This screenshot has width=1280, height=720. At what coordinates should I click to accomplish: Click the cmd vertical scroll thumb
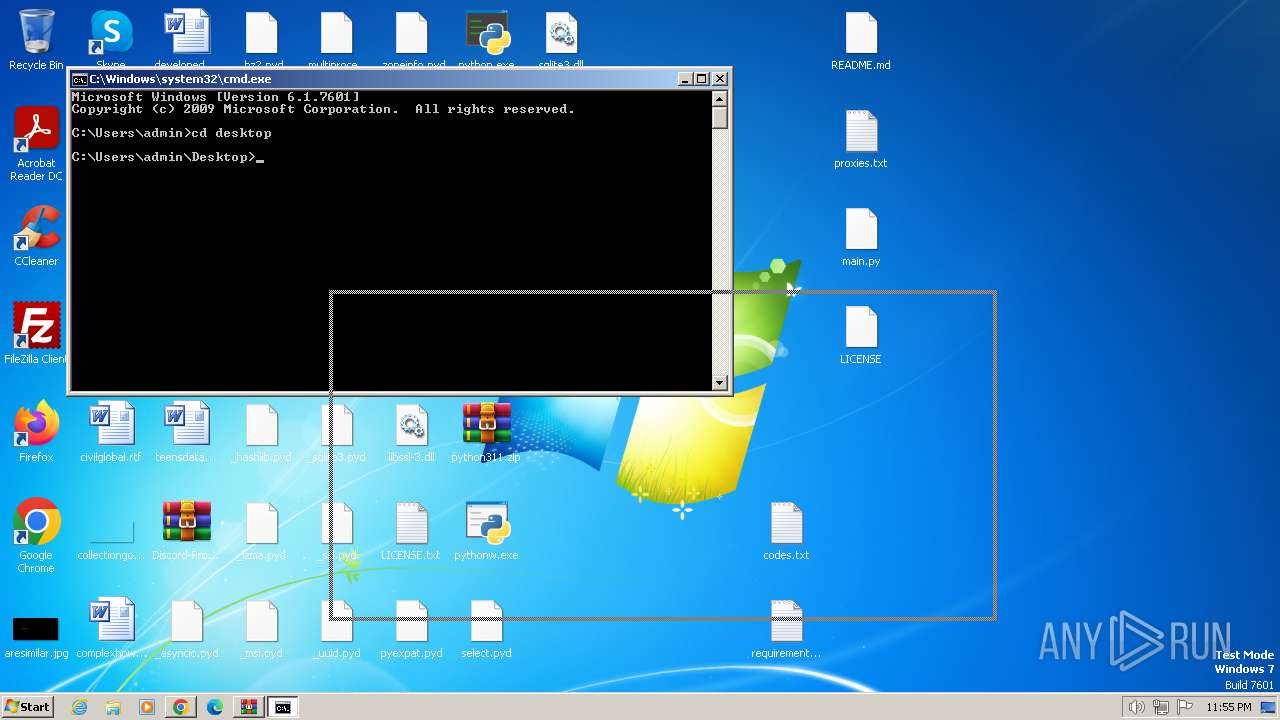click(x=719, y=117)
